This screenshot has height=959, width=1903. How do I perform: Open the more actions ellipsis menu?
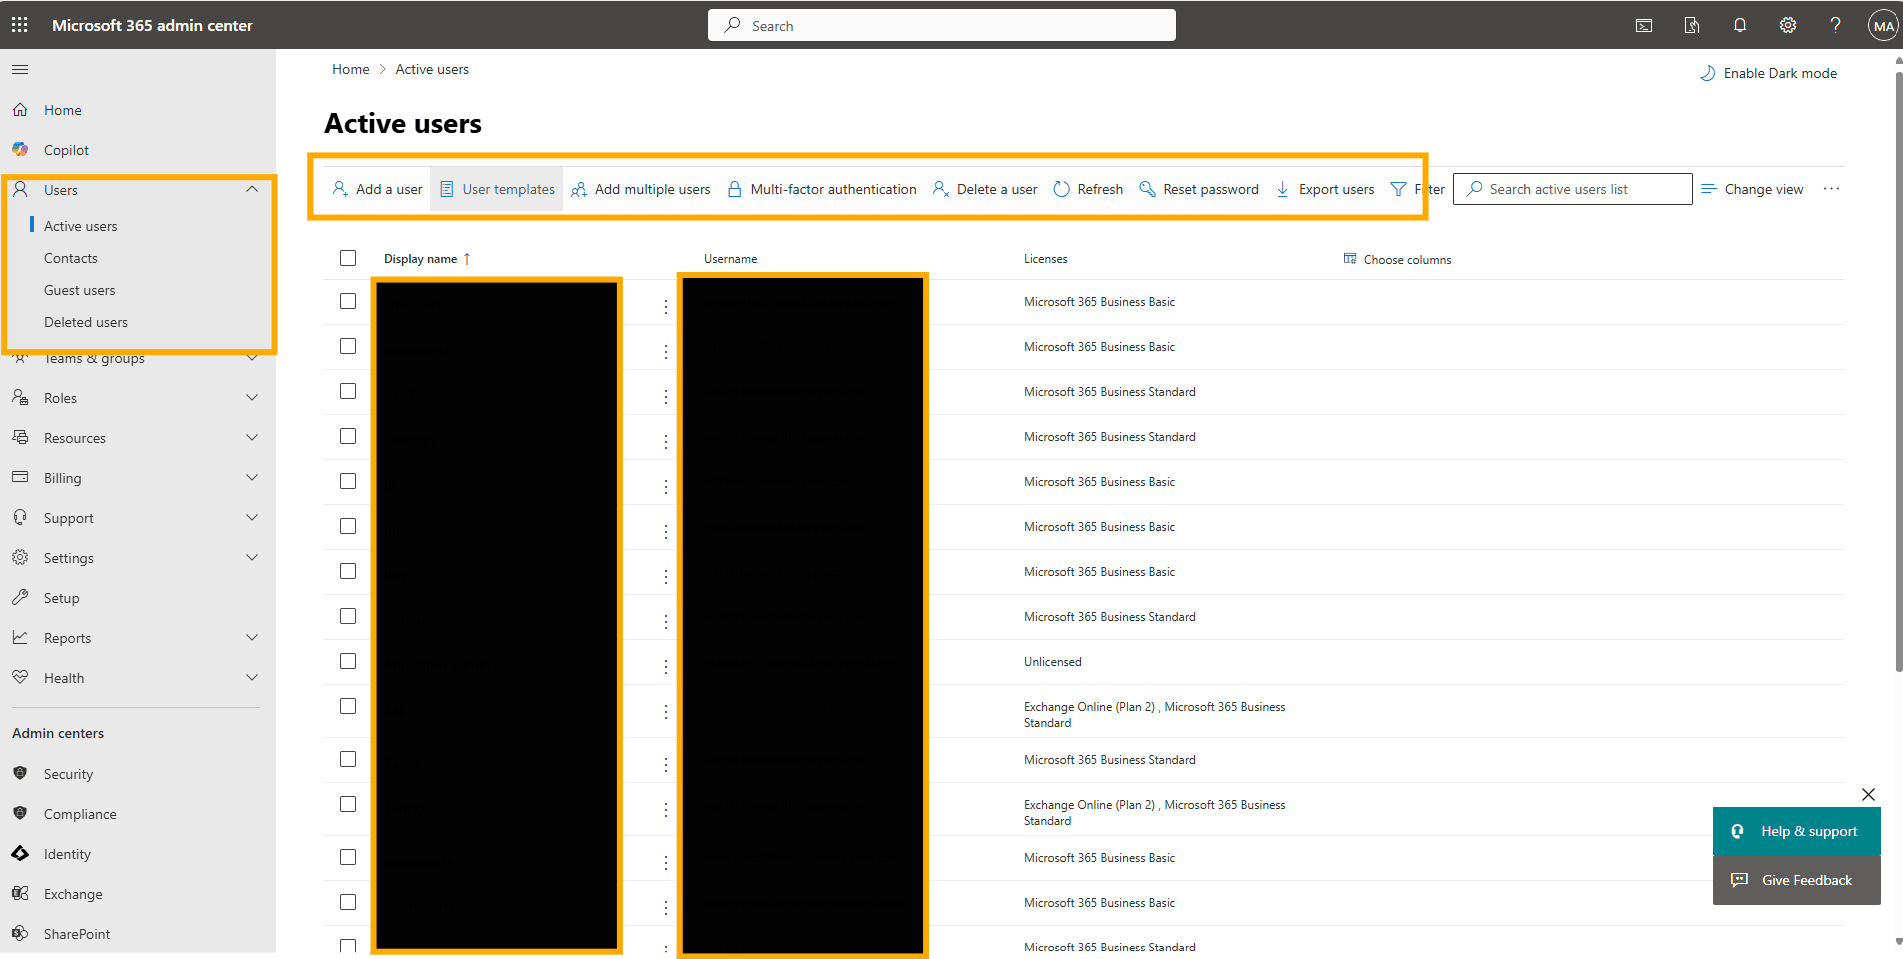[1832, 188]
